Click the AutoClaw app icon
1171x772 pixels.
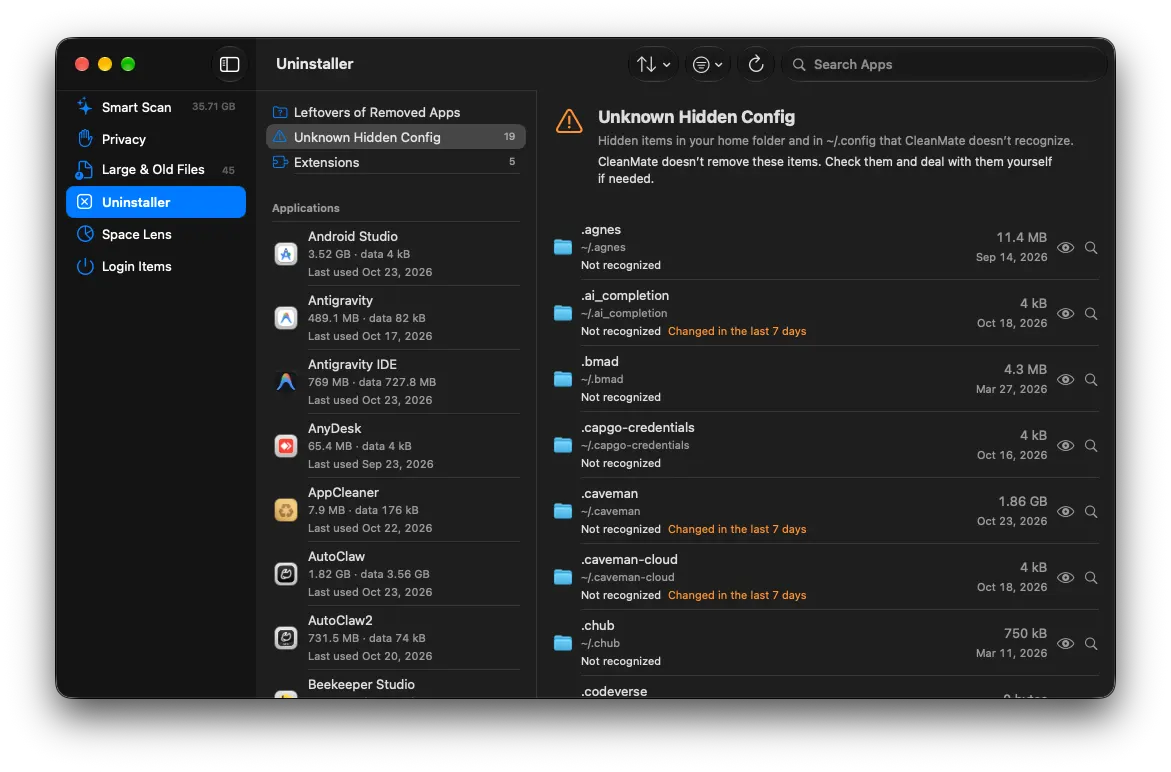(x=286, y=573)
